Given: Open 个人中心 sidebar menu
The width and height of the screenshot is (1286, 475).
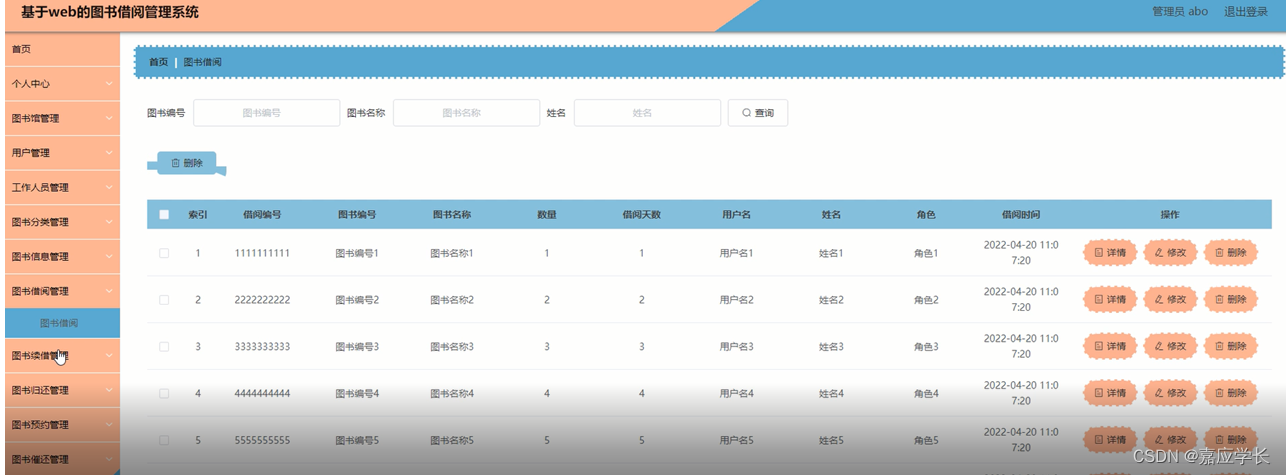Looking at the screenshot, I should [60, 84].
